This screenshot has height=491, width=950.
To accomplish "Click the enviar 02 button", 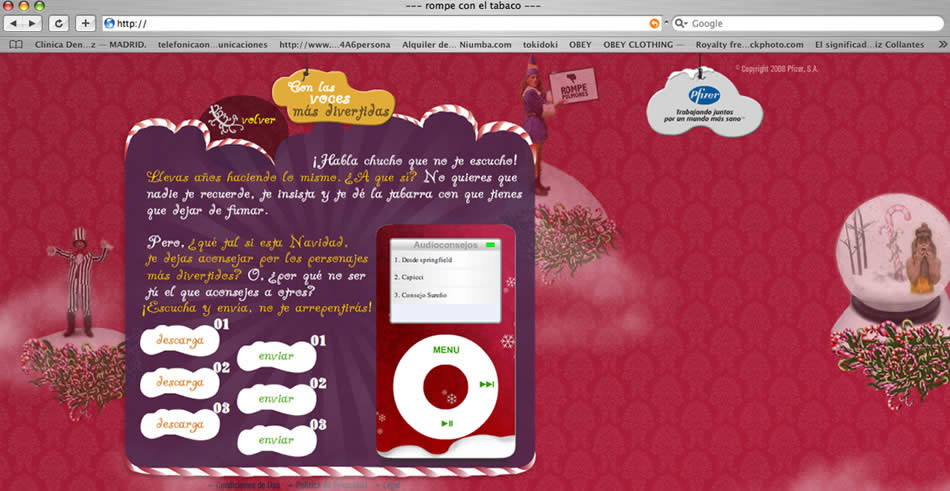I will [x=276, y=399].
